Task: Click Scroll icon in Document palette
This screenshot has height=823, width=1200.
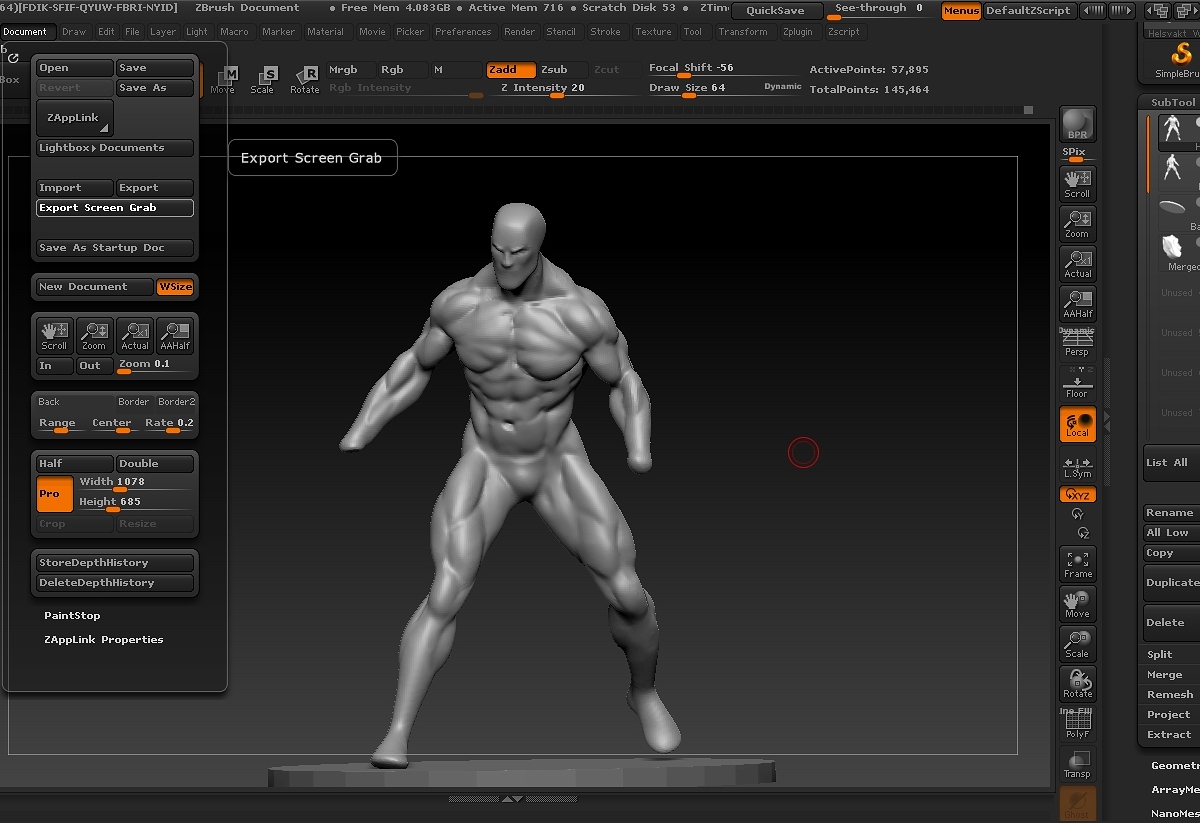Action: coord(54,335)
